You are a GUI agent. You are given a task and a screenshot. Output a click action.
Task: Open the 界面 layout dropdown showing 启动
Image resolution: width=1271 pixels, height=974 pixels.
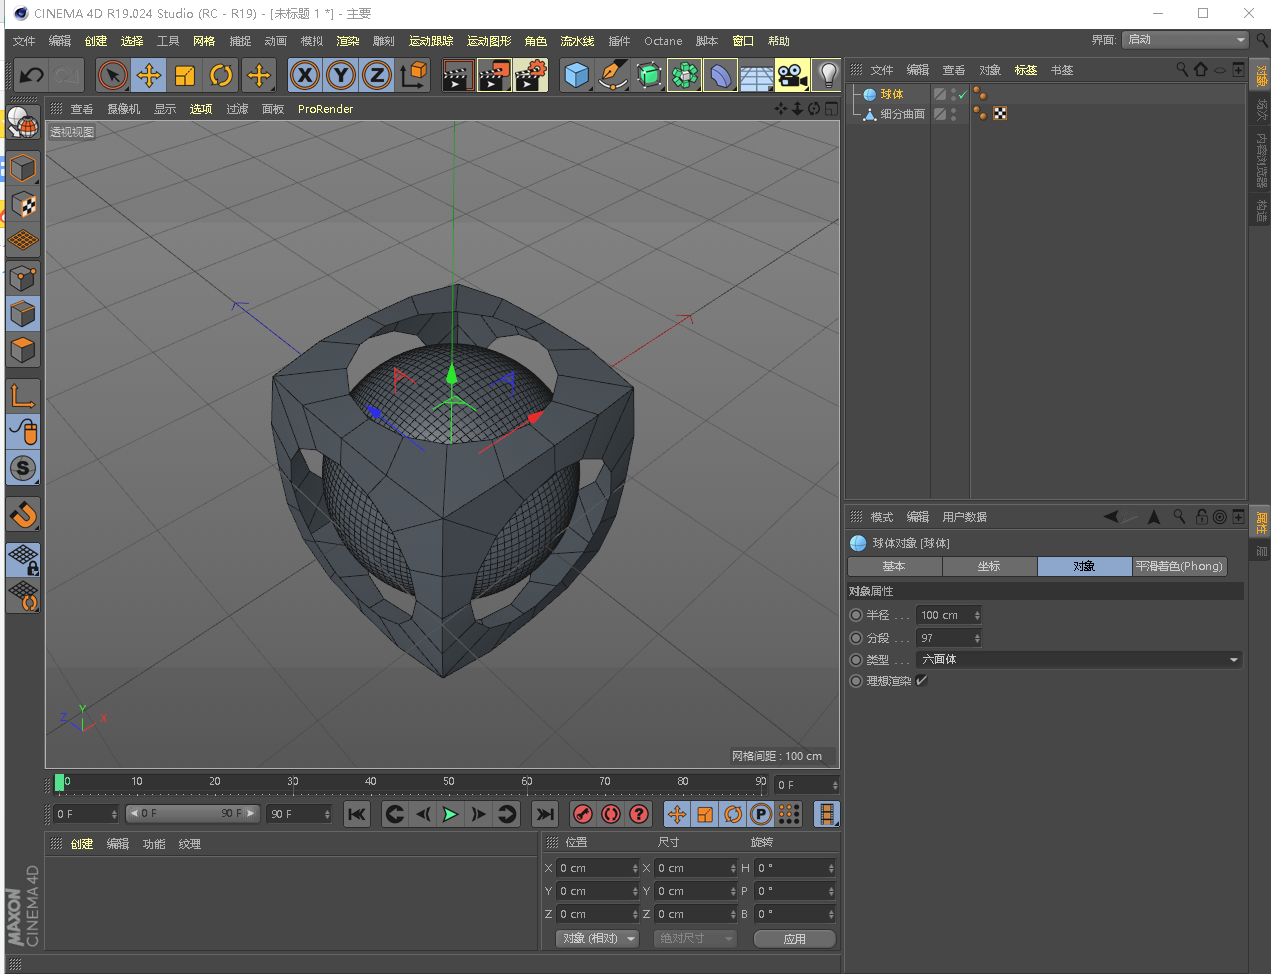pyautogui.click(x=1185, y=40)
